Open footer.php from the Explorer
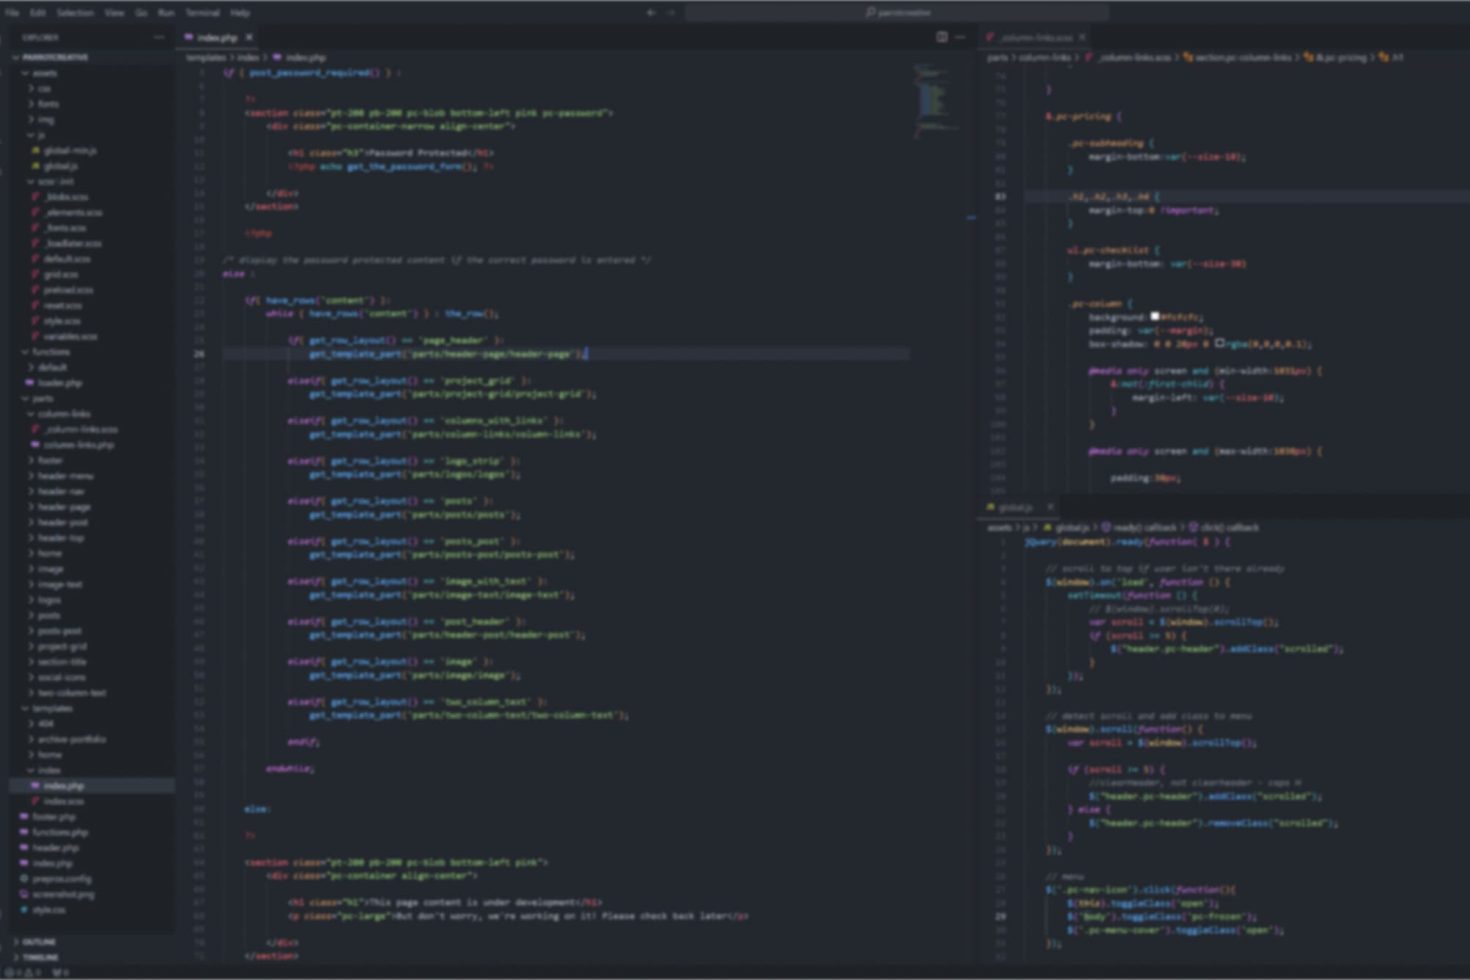Image resolution: width=1470 pixels, height=980 pixels. point(56,816)
